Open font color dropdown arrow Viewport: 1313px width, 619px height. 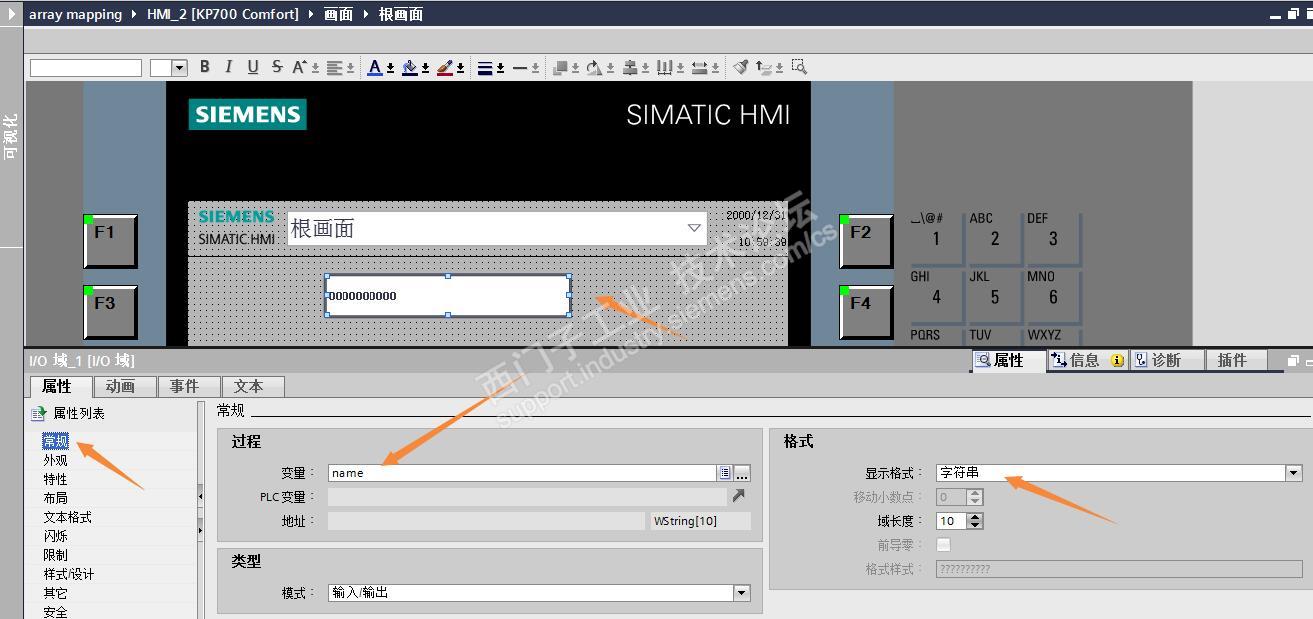(390, 68)
